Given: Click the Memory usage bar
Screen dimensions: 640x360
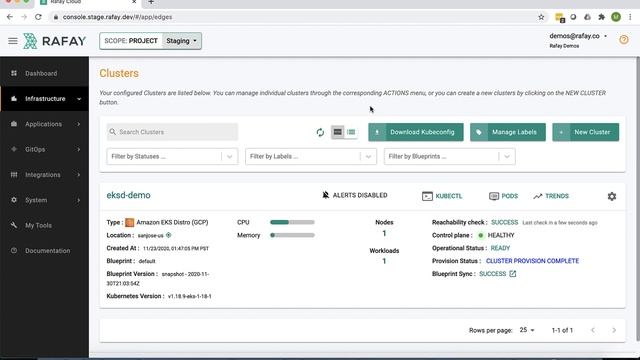Looking at the screenshot, I should click(292, 235).
